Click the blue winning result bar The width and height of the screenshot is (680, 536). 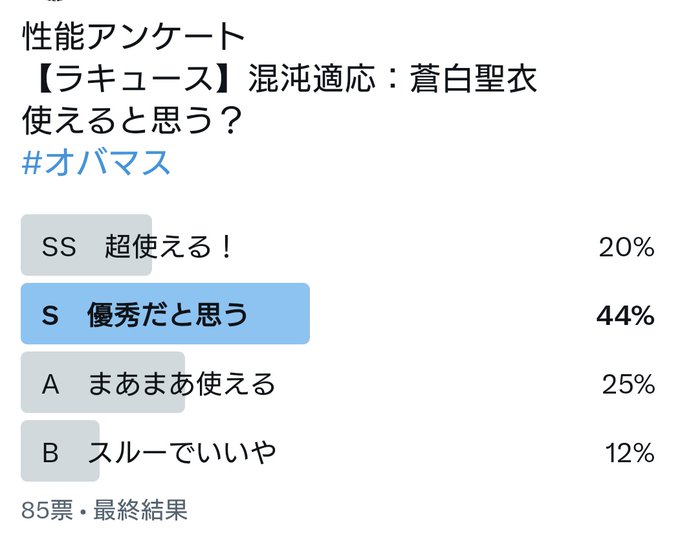165,314
